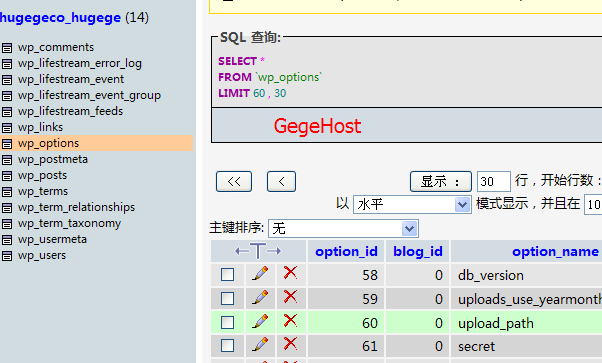This screenshot has width=602, height=363.
Task: Open the wp_lifestream_event_group table
Action: 89,95
